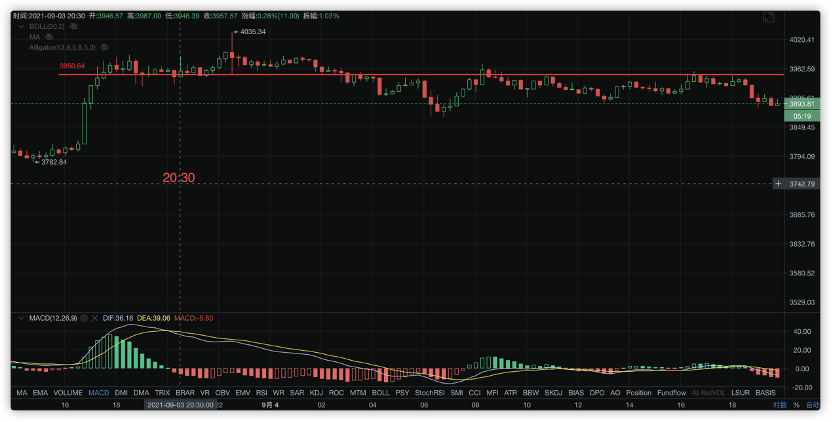Collapse the MACD panel chevron
The height and width of the screenshot is (422, 832).
pyautogui.click(x=22, y=318)
